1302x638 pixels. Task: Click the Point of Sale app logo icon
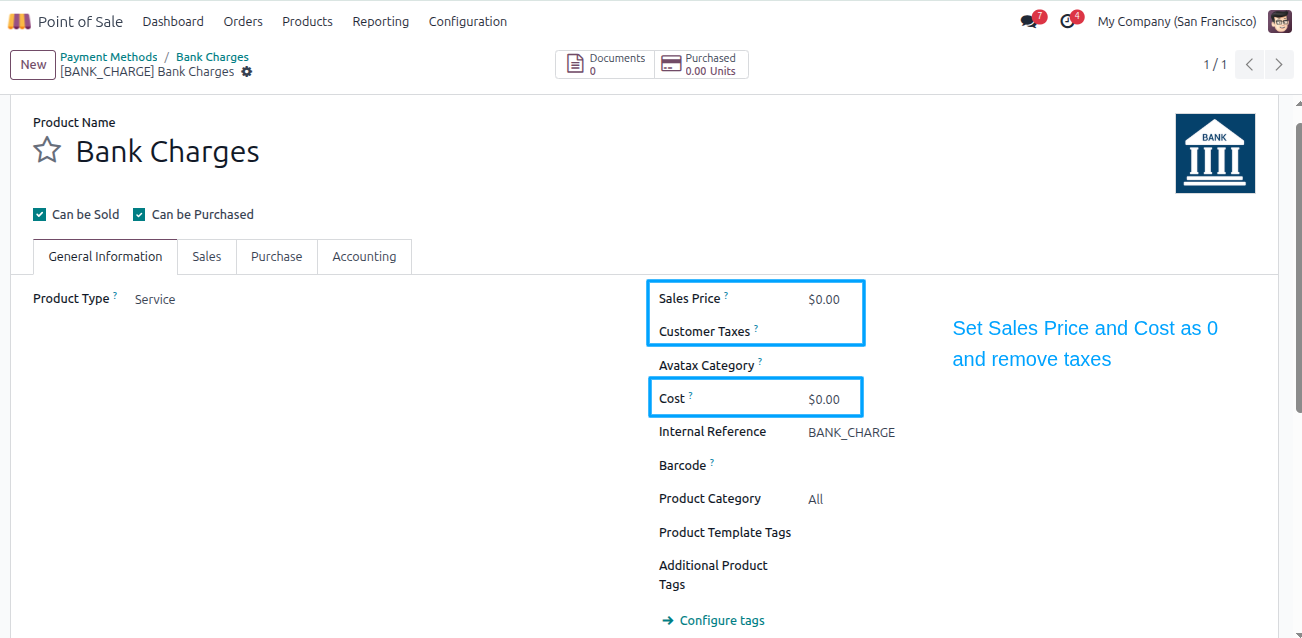click(x=20, y=21)
